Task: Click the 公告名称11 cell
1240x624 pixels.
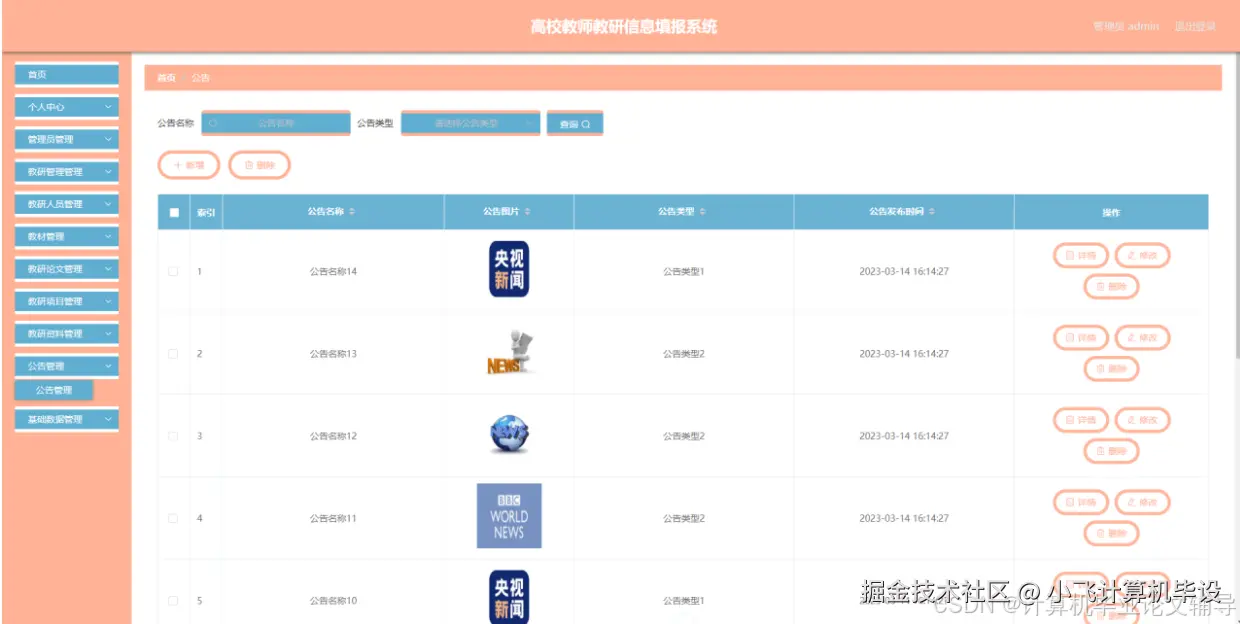Action: 333,518
